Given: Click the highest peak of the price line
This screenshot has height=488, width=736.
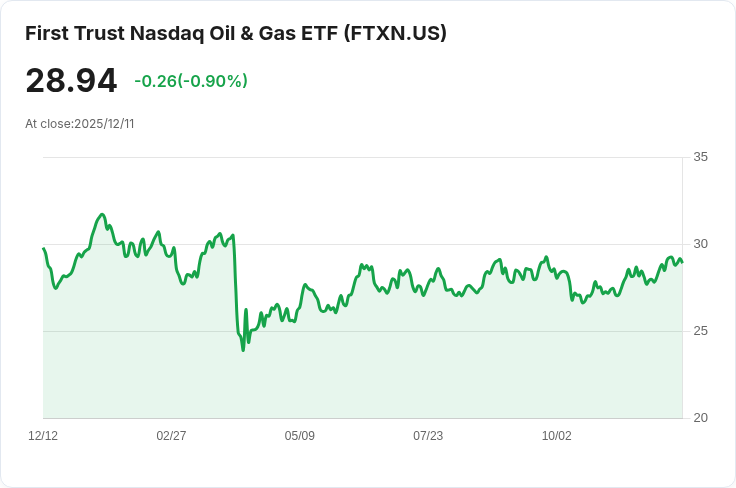Looking at the screenshot, I should (x=101, y=214).
